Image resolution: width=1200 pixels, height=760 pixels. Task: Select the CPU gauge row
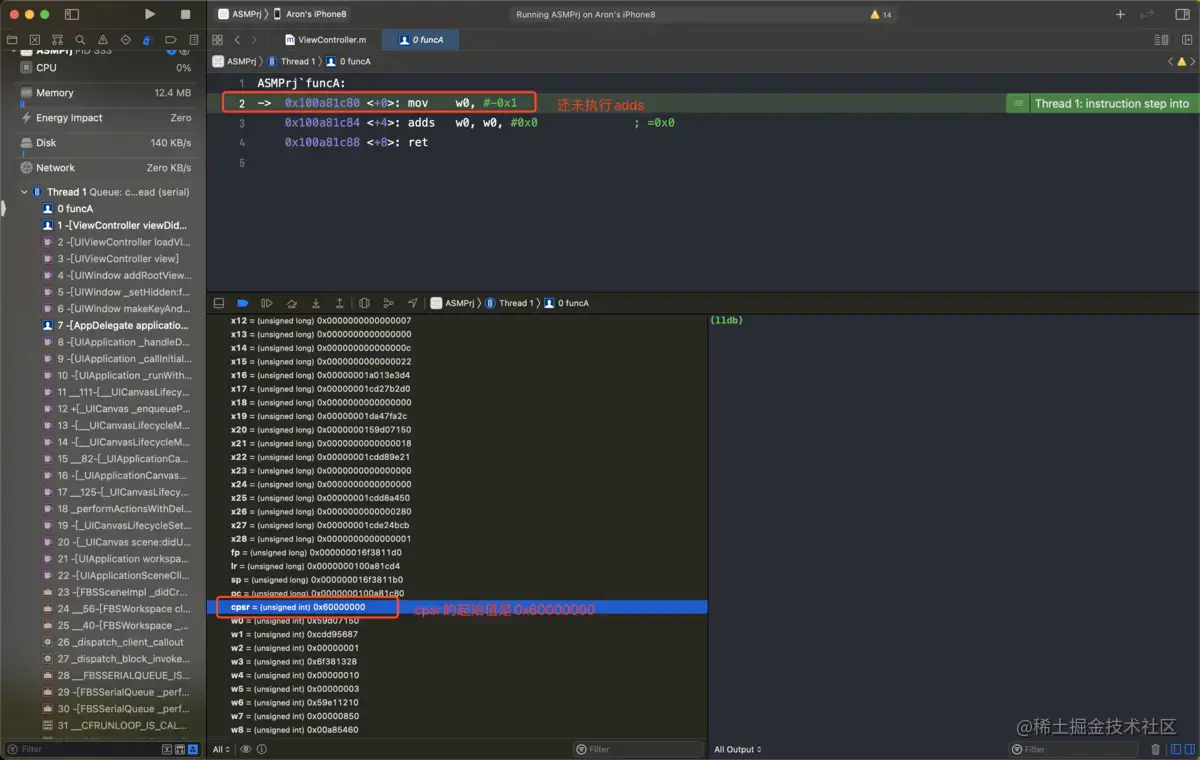pyautogui.click(x=104, y=68)
